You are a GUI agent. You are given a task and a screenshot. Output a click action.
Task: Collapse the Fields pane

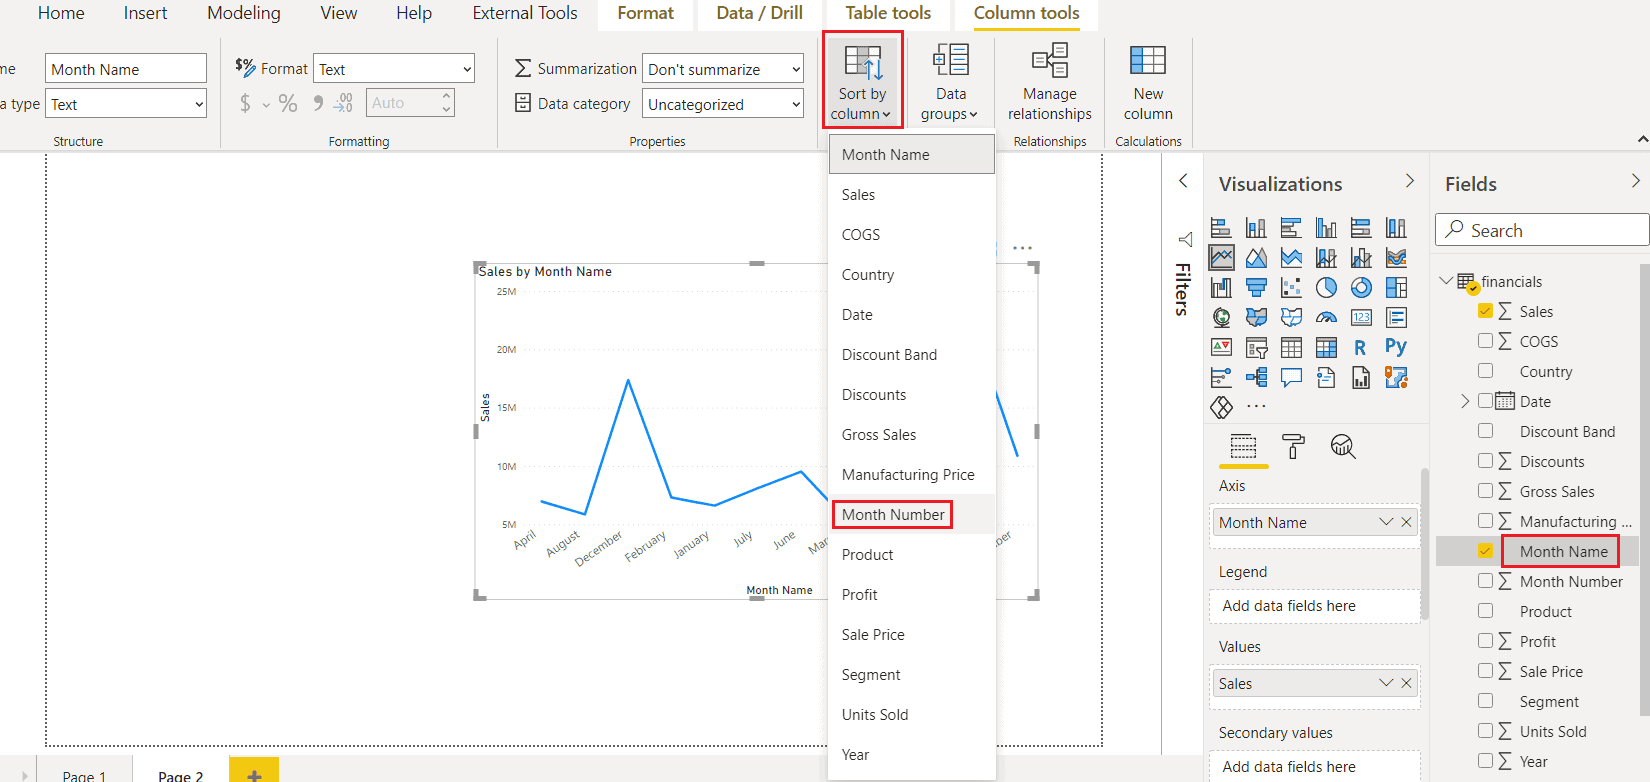click(1636, 181)
